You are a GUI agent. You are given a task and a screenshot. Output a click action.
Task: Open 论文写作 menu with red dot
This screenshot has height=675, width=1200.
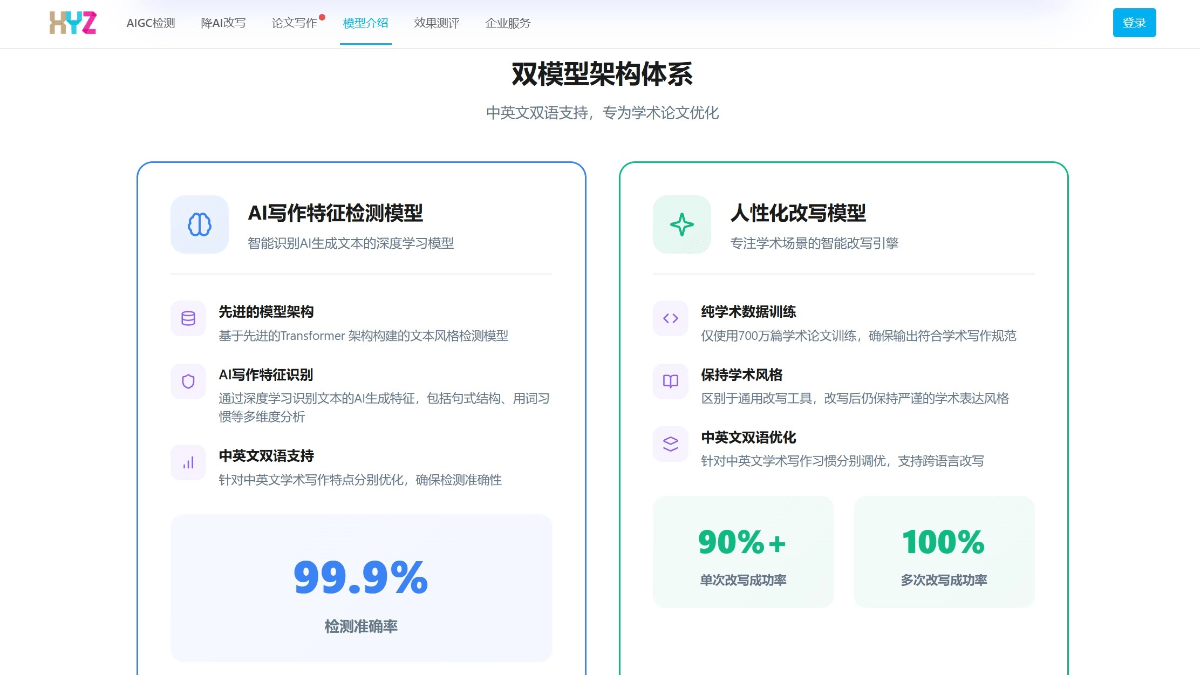click(294, 23)
